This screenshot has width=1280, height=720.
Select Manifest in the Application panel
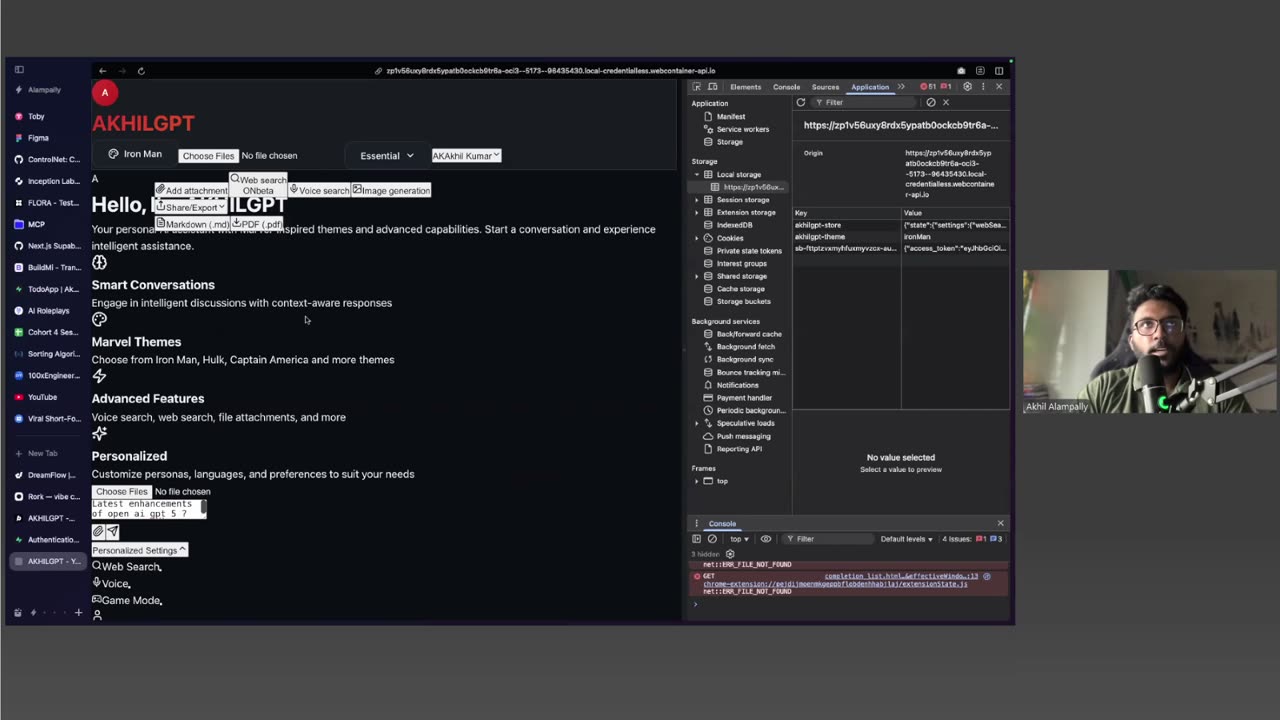tap(731, 116)
